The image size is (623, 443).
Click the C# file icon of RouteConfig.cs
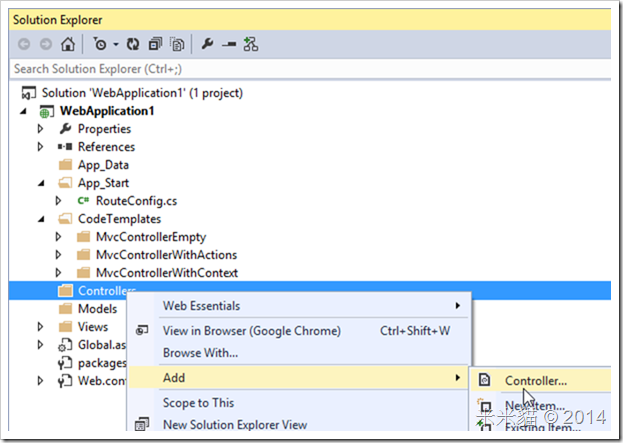click(83, 201)
